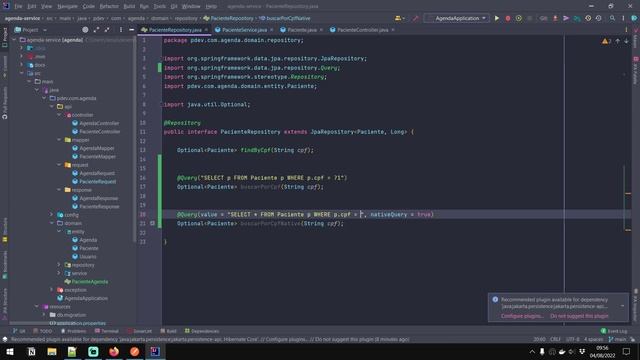The image size is (640, 360).
Task: Click the Windows notification center icon
Action: (x=627, y=351)
